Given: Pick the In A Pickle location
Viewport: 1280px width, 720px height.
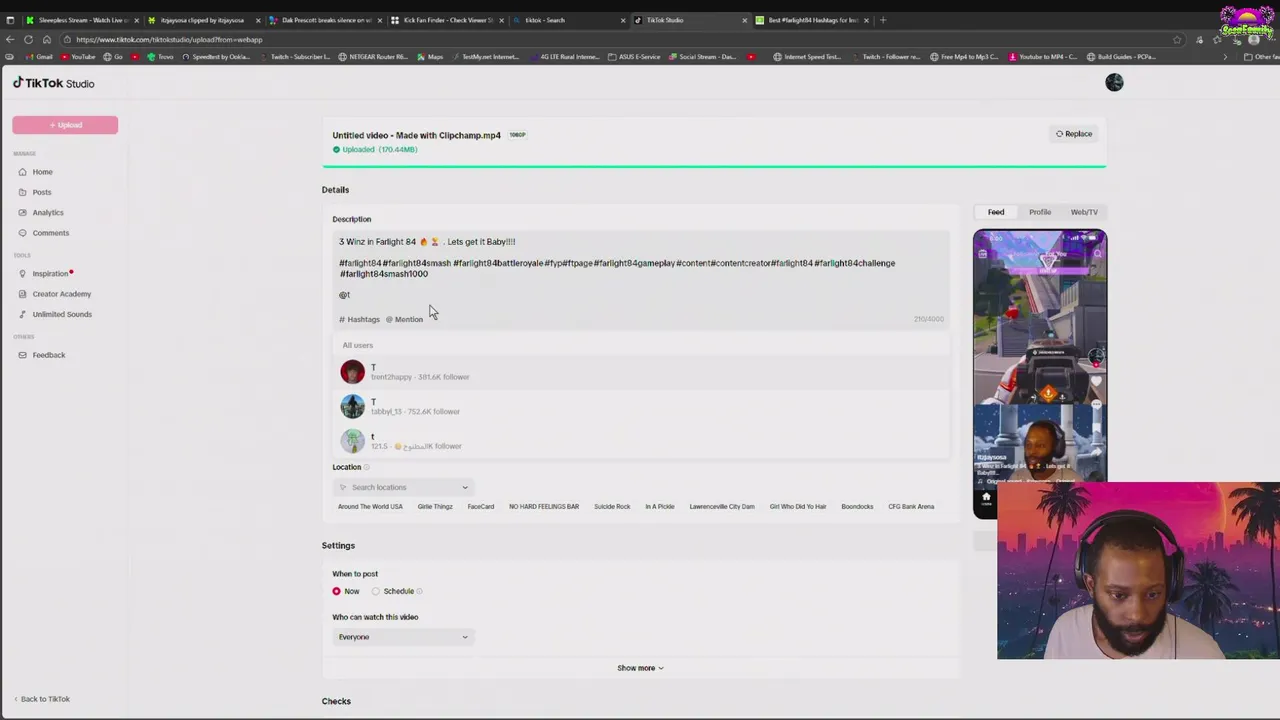Looking at the screenshot, I should (659, 507).
